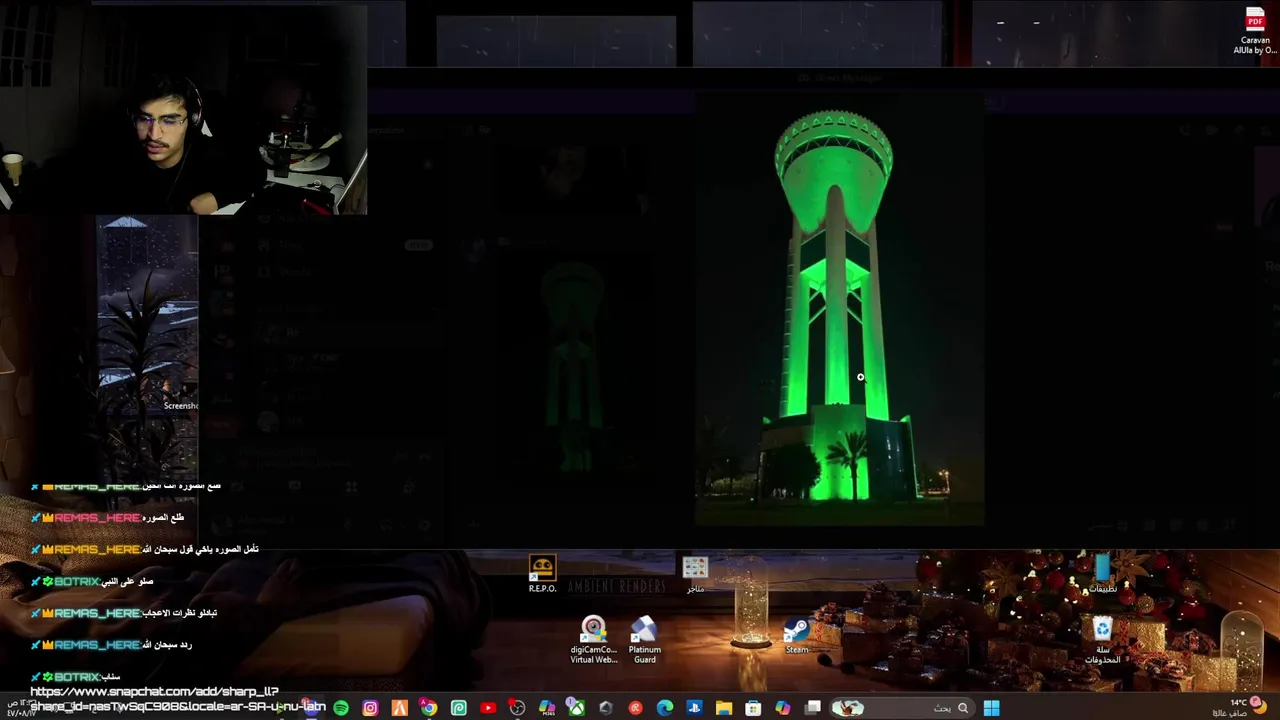
Task: Click the green illuminated tower image
Action: (839, 308)
